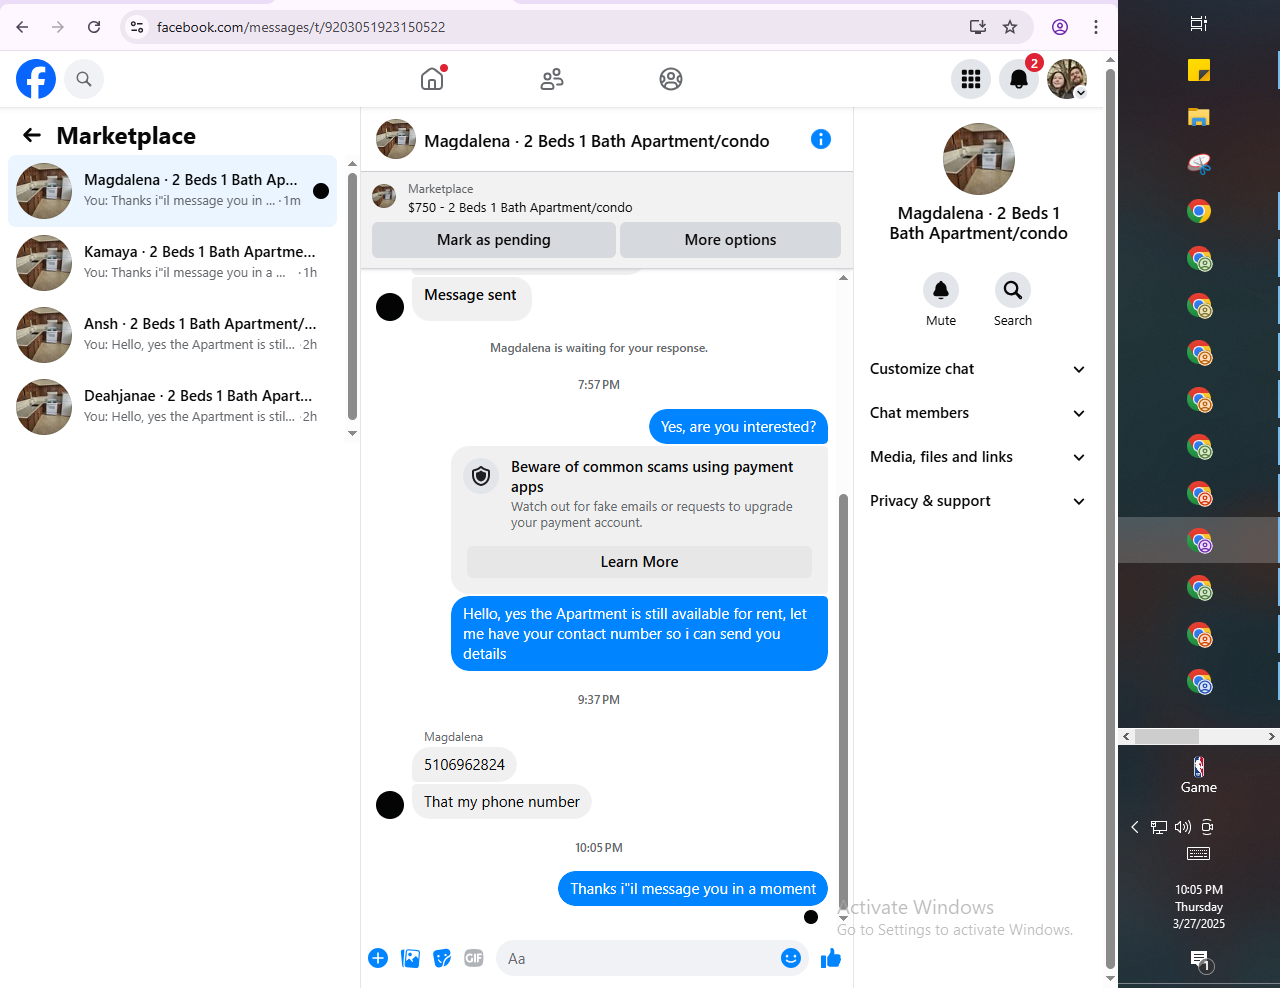
Task: Click Learn More on scam warning
Action: coord(639,562)
